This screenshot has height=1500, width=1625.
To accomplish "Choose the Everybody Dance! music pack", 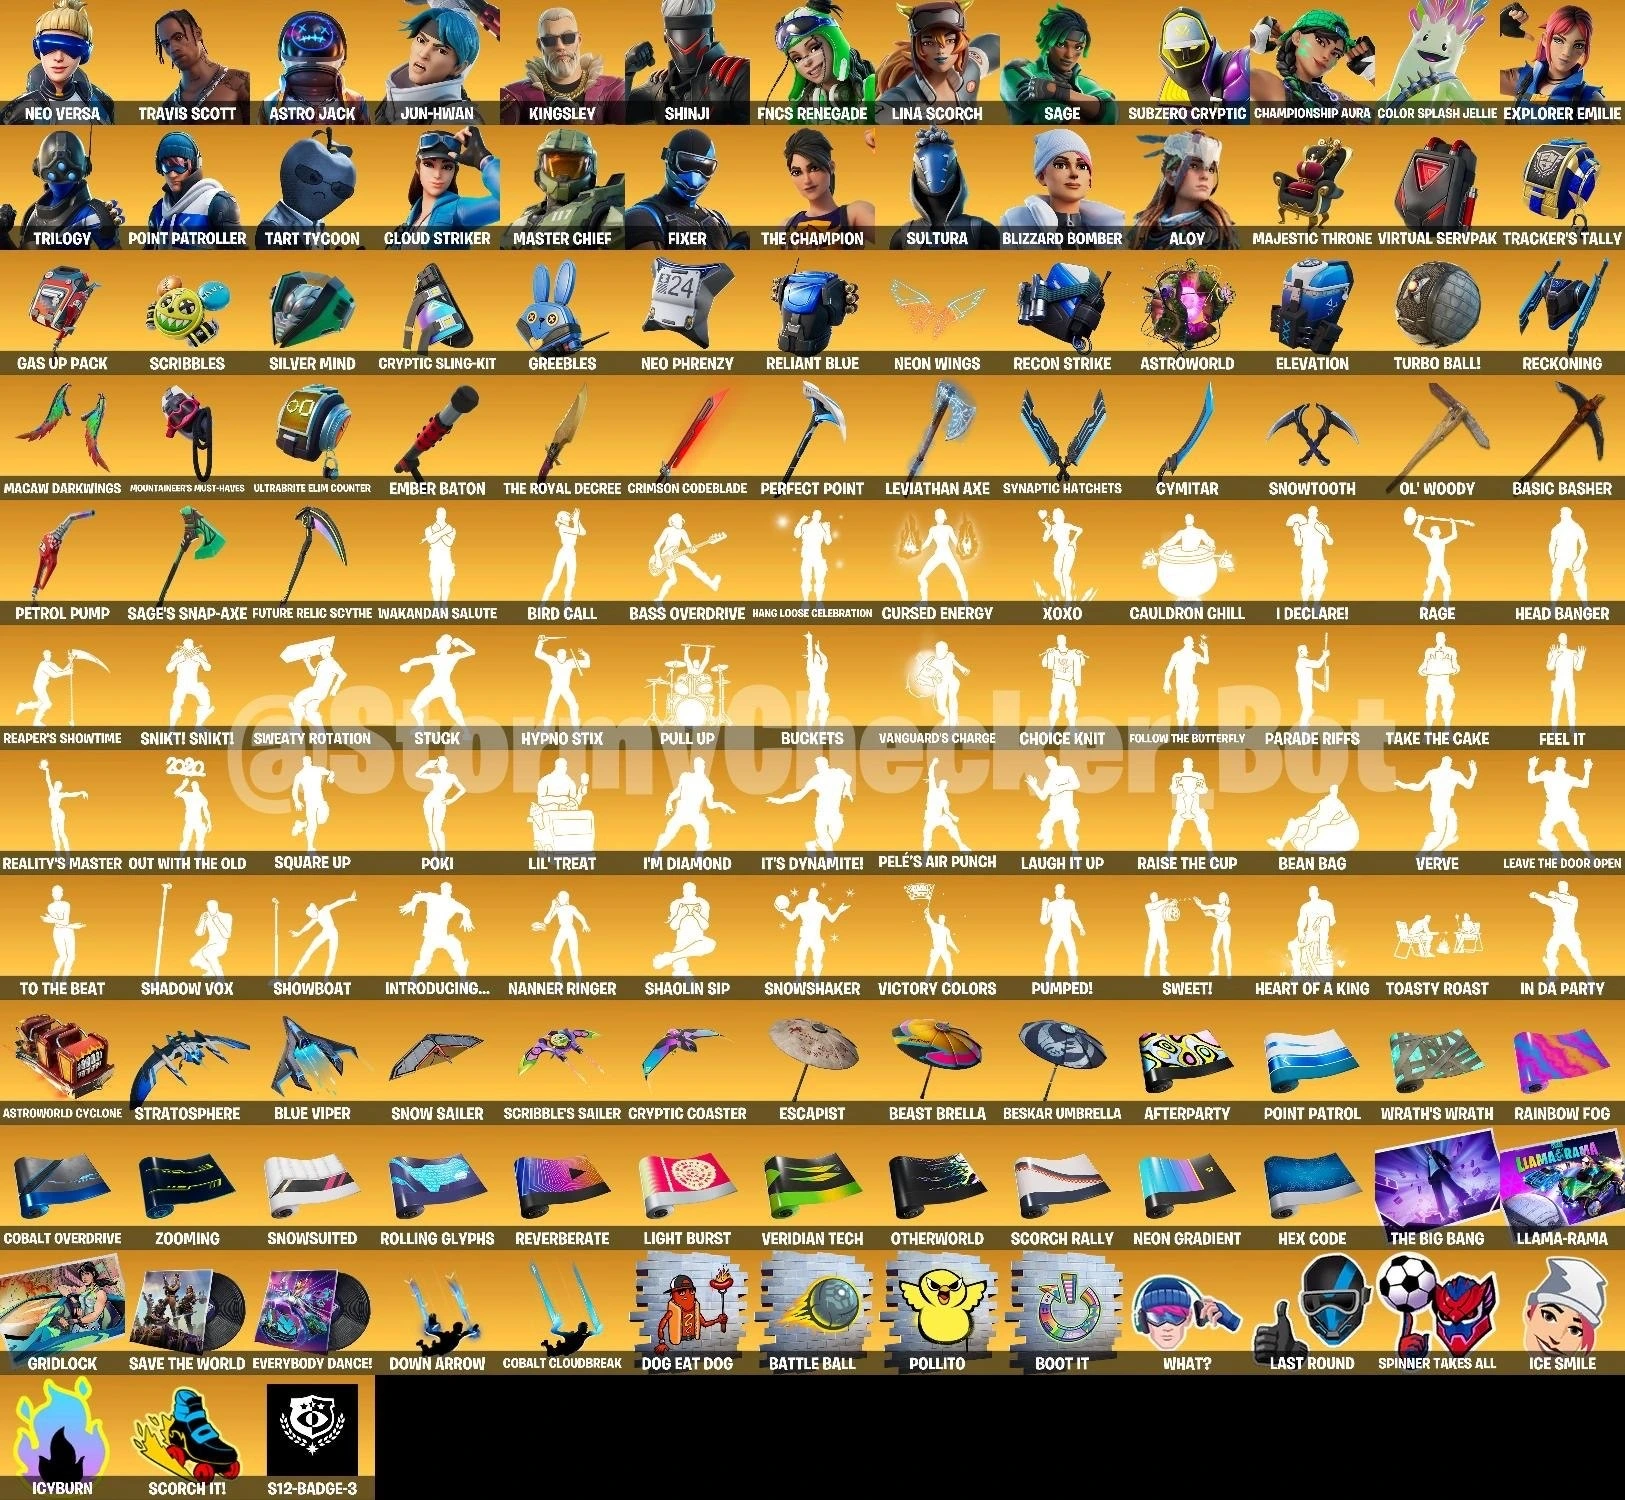I will point(312,1312).
